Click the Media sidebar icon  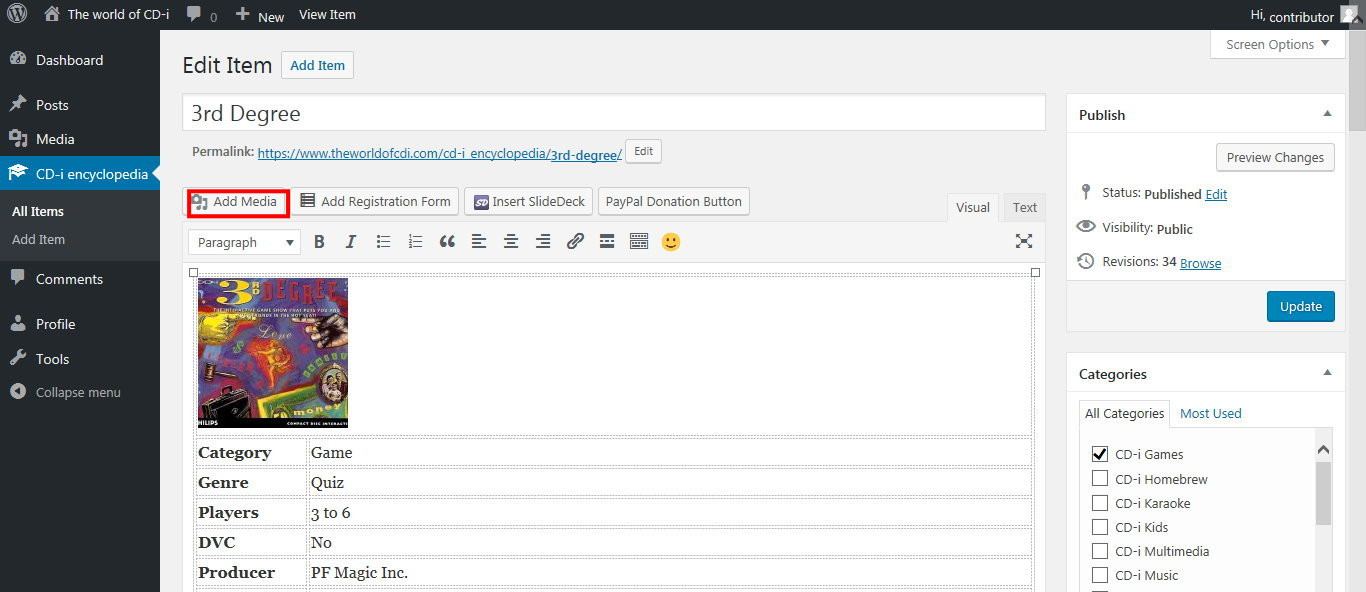(18, 139)
